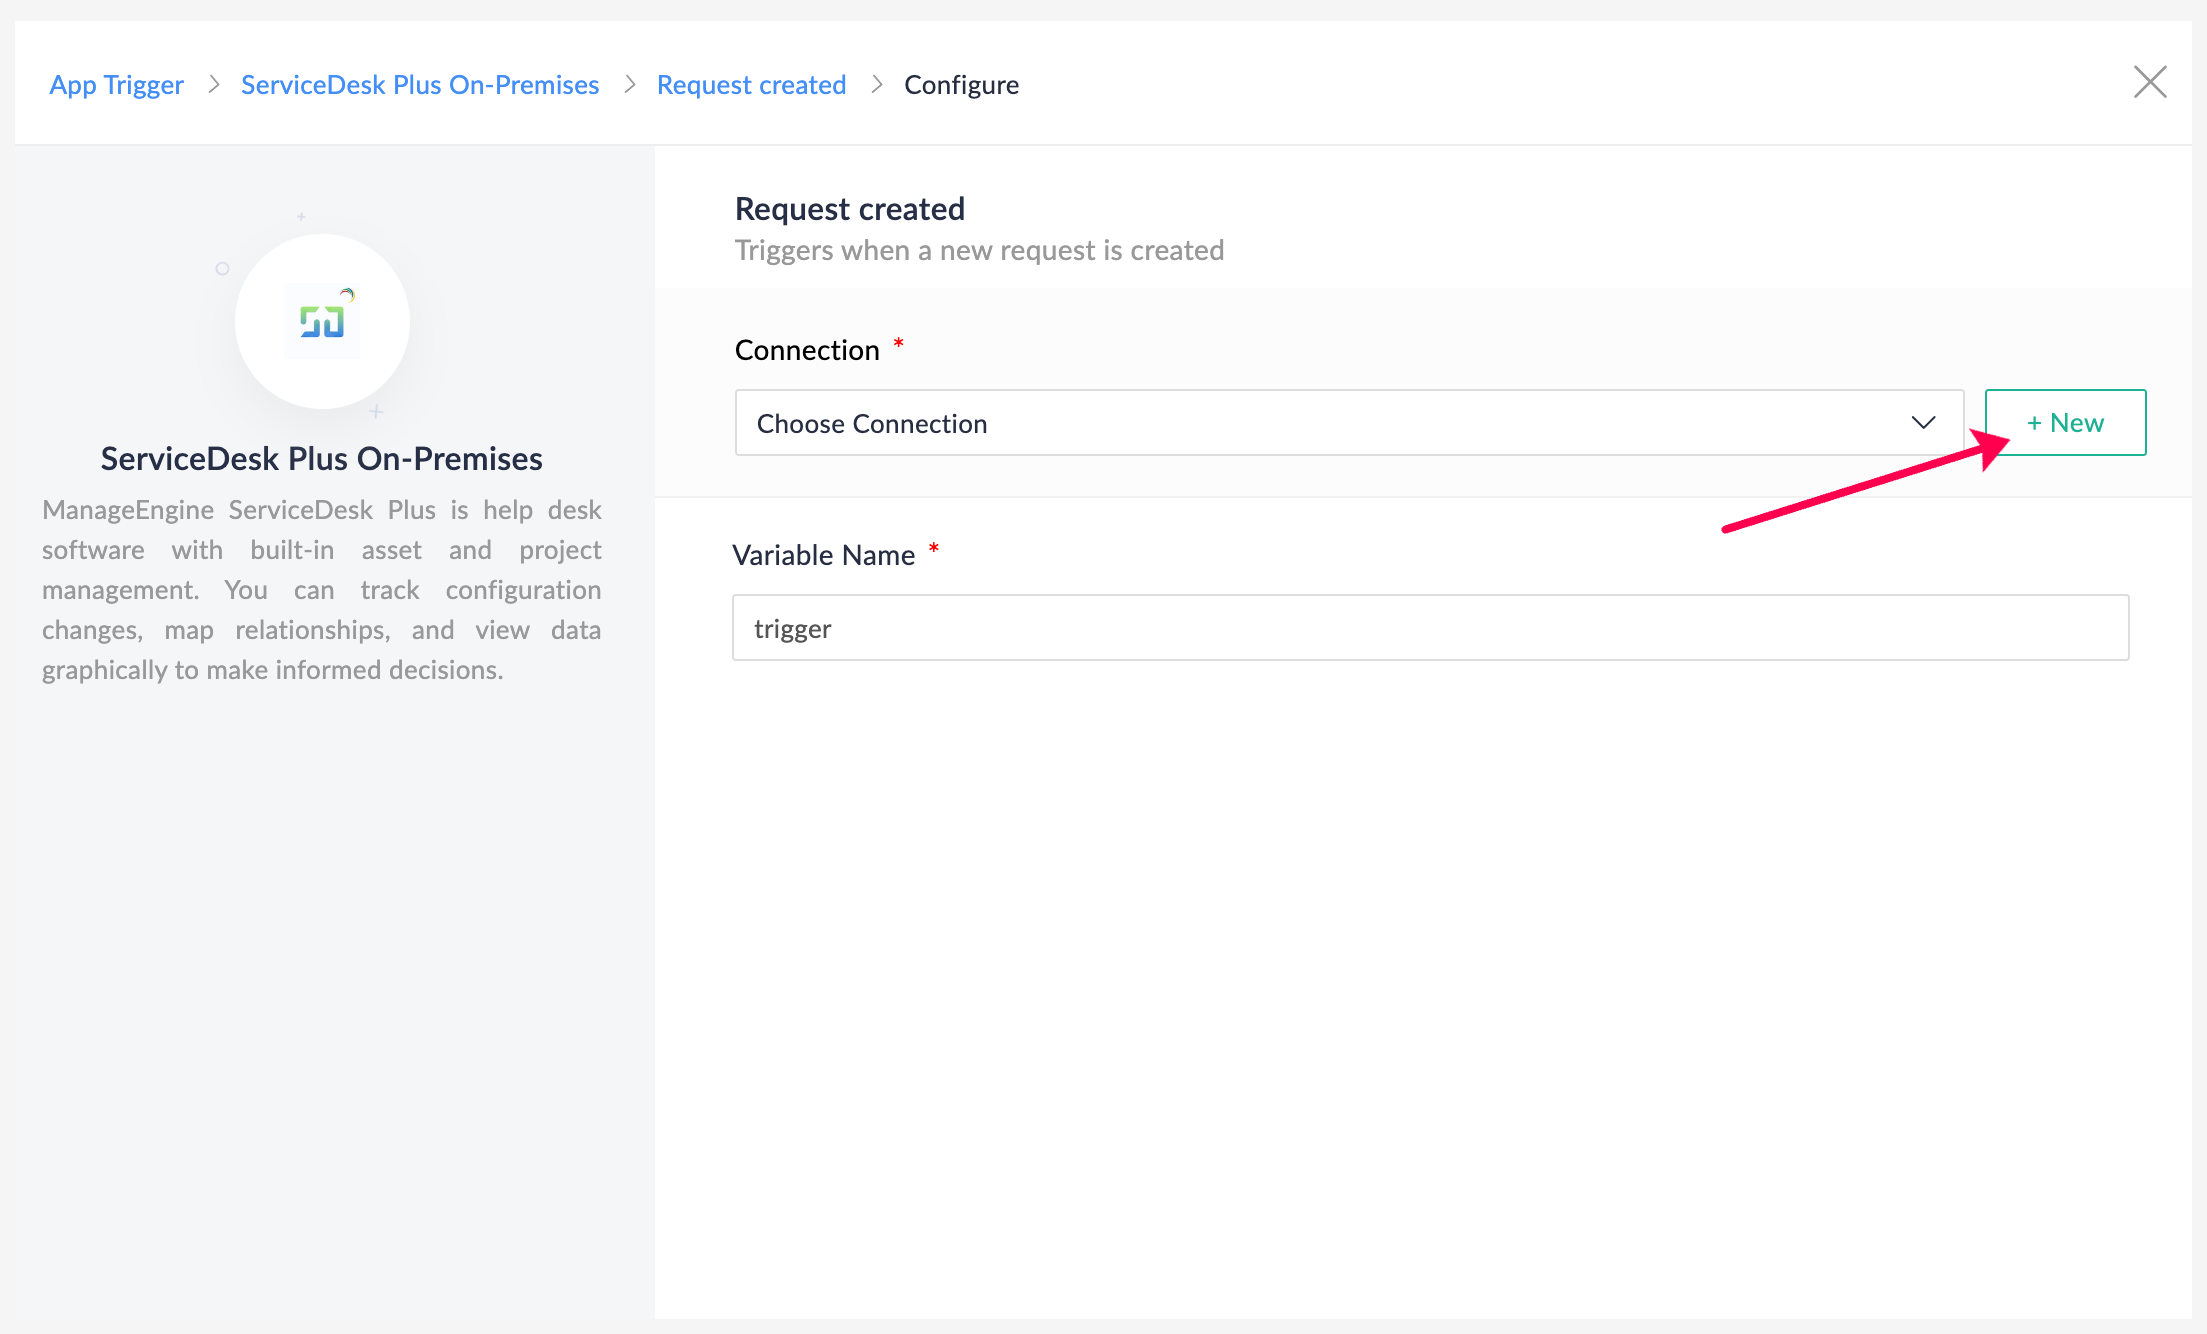Click the connection dropdown chevron arrow
Image resolution: width=2207 pixels, height=1334 pixels.
[x=1923, y=423]
